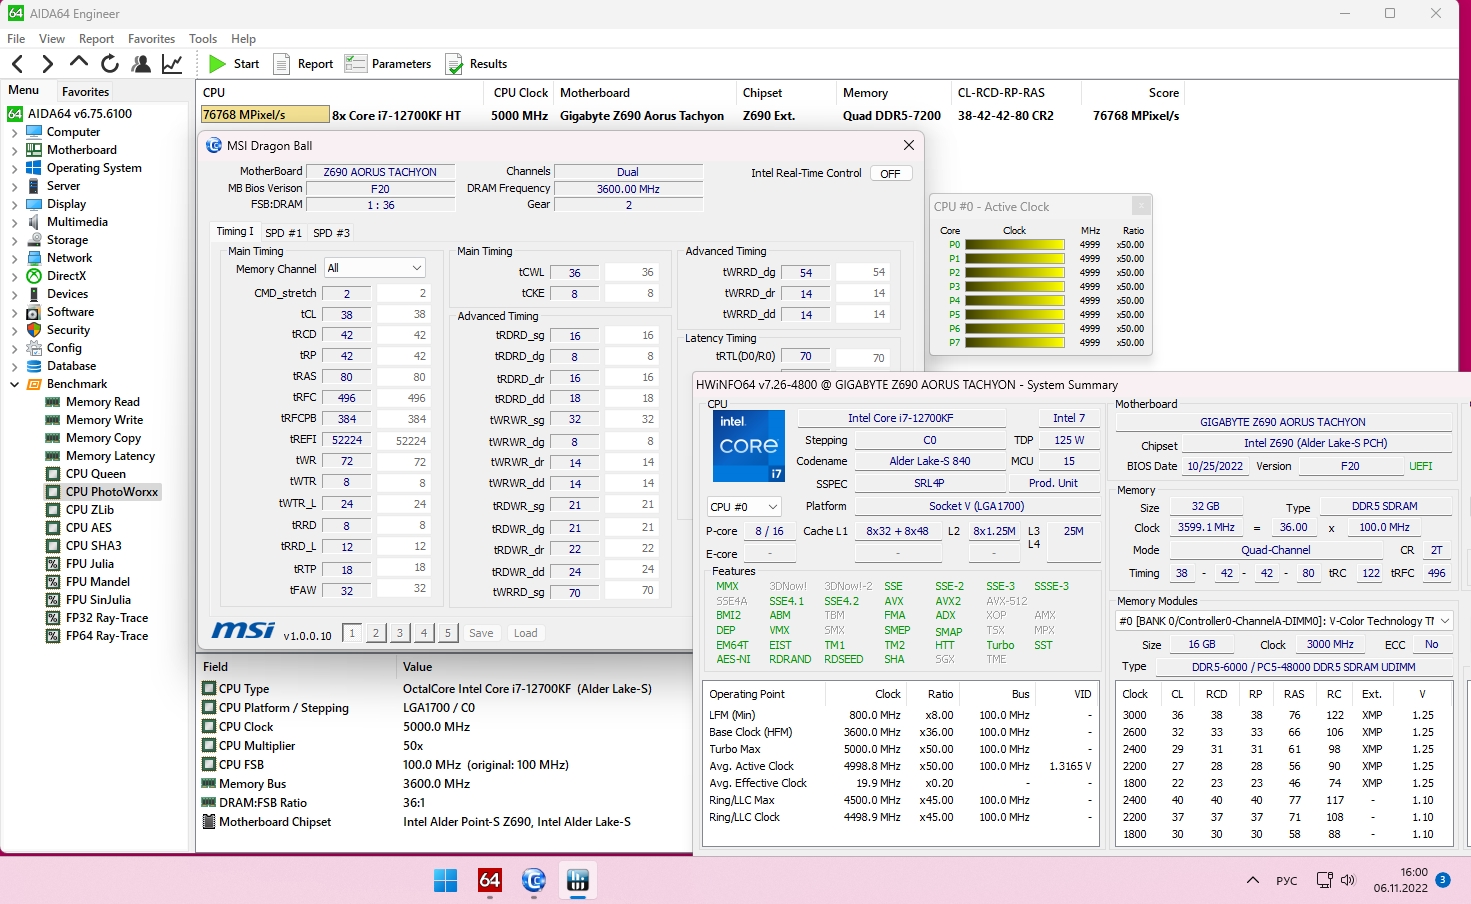Image resolution: width=1471 pixels, height=904 pixels.
Task: Open the Tools menu
Action: point(203,39)
